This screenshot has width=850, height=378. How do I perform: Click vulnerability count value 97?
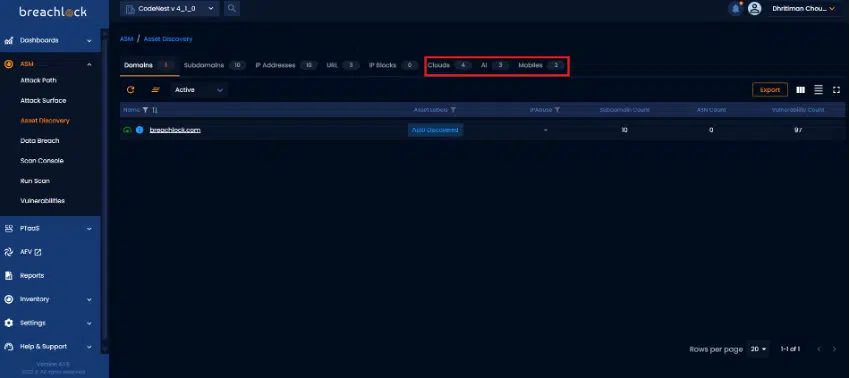(798, 130)
